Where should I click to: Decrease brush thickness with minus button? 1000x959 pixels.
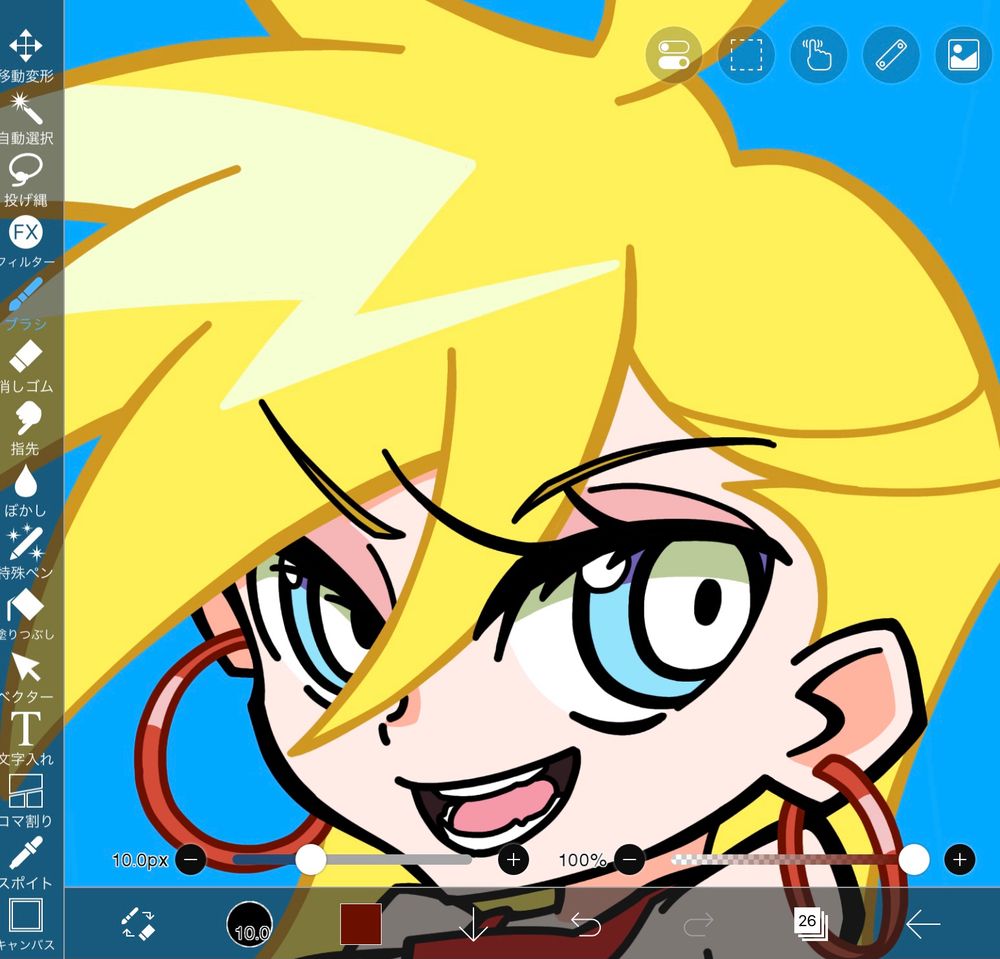(191, 860)
